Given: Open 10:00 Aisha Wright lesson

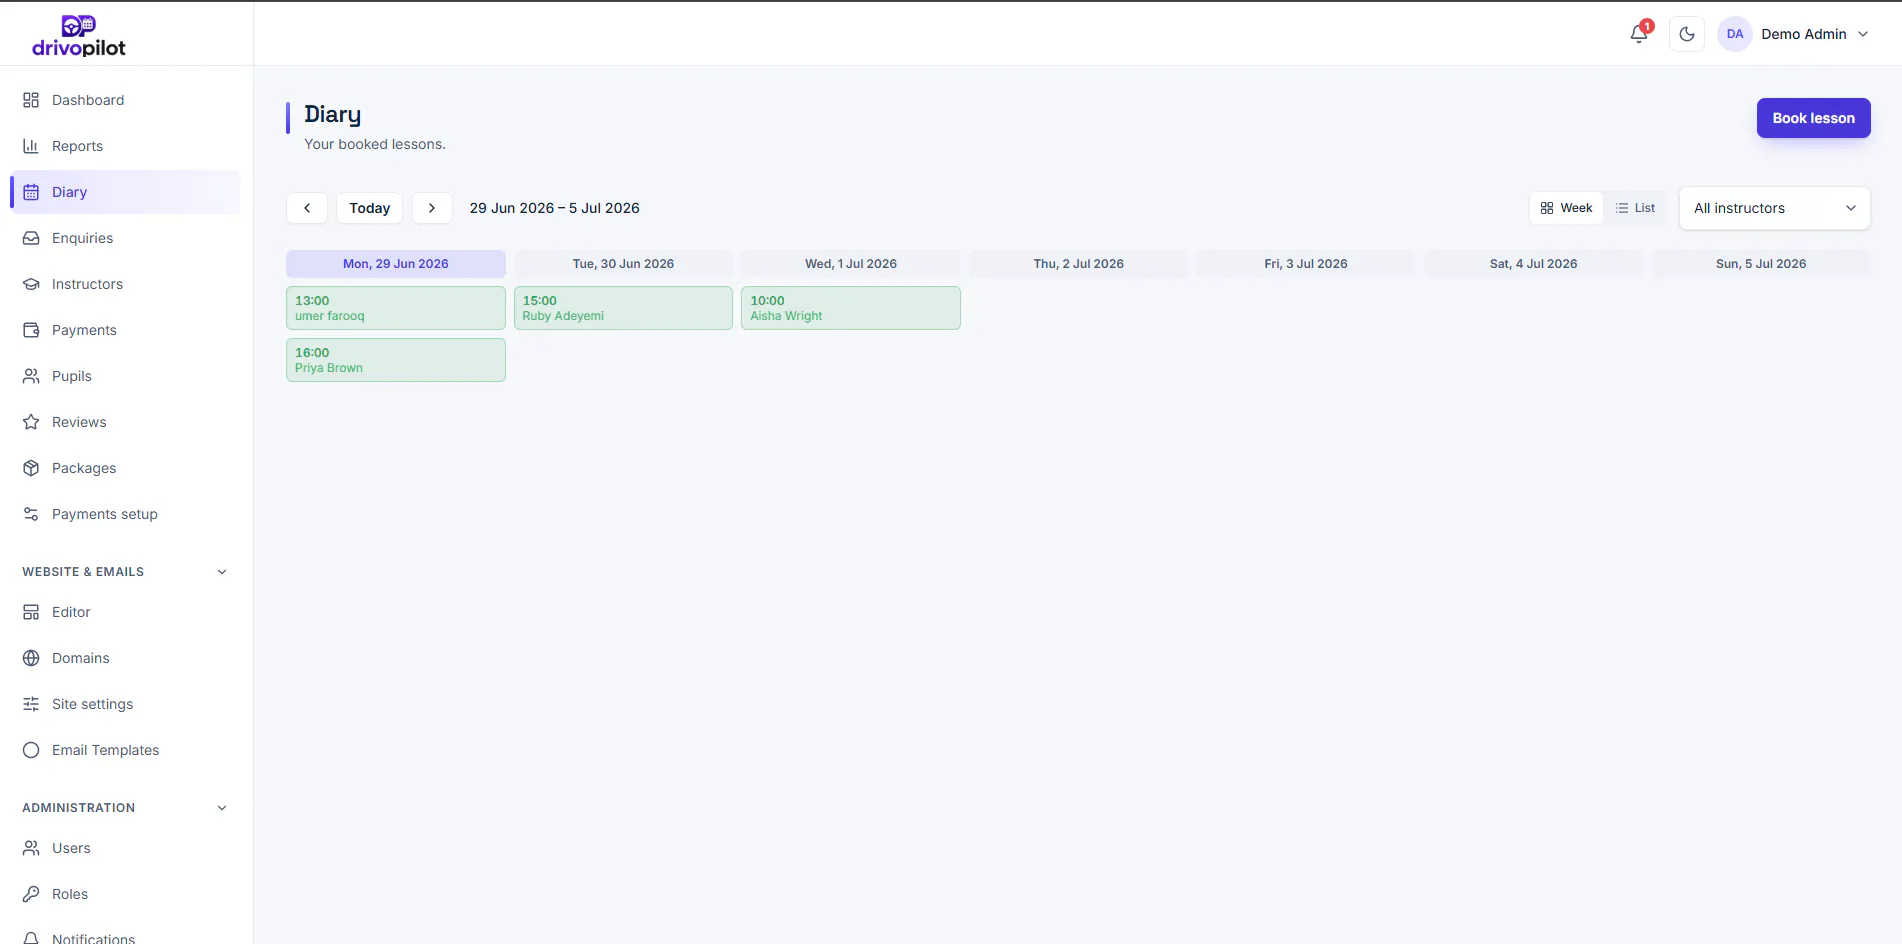Looking at the screenshot, I should click(x=851, y=308).
